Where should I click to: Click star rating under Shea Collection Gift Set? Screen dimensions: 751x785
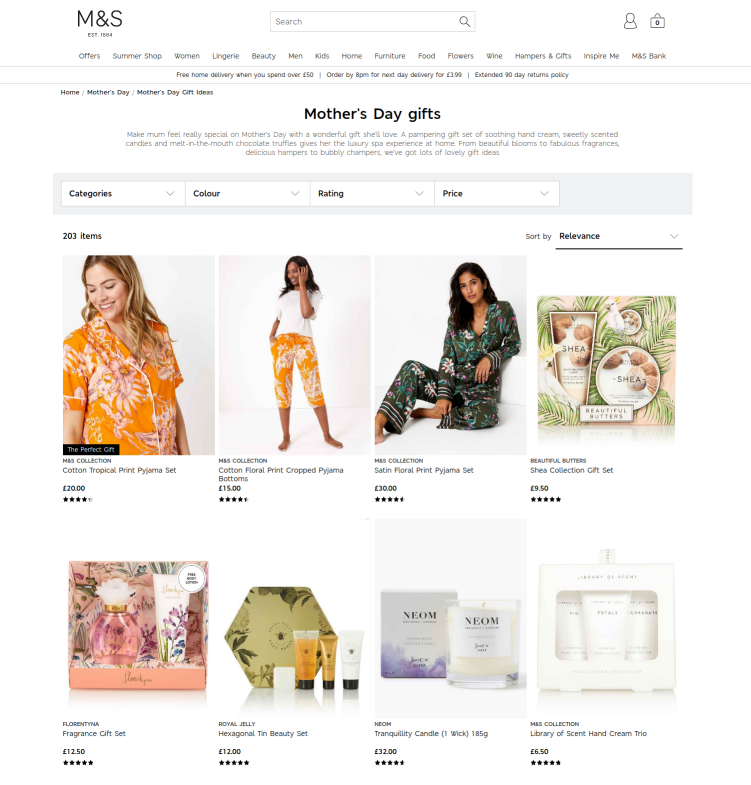click(546, 499)
